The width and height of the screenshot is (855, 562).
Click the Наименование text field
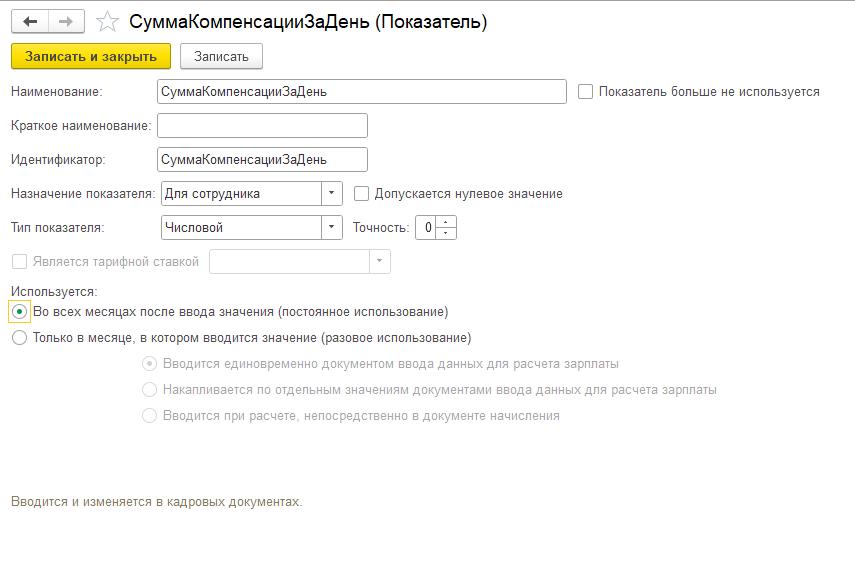tap(361, 92)
